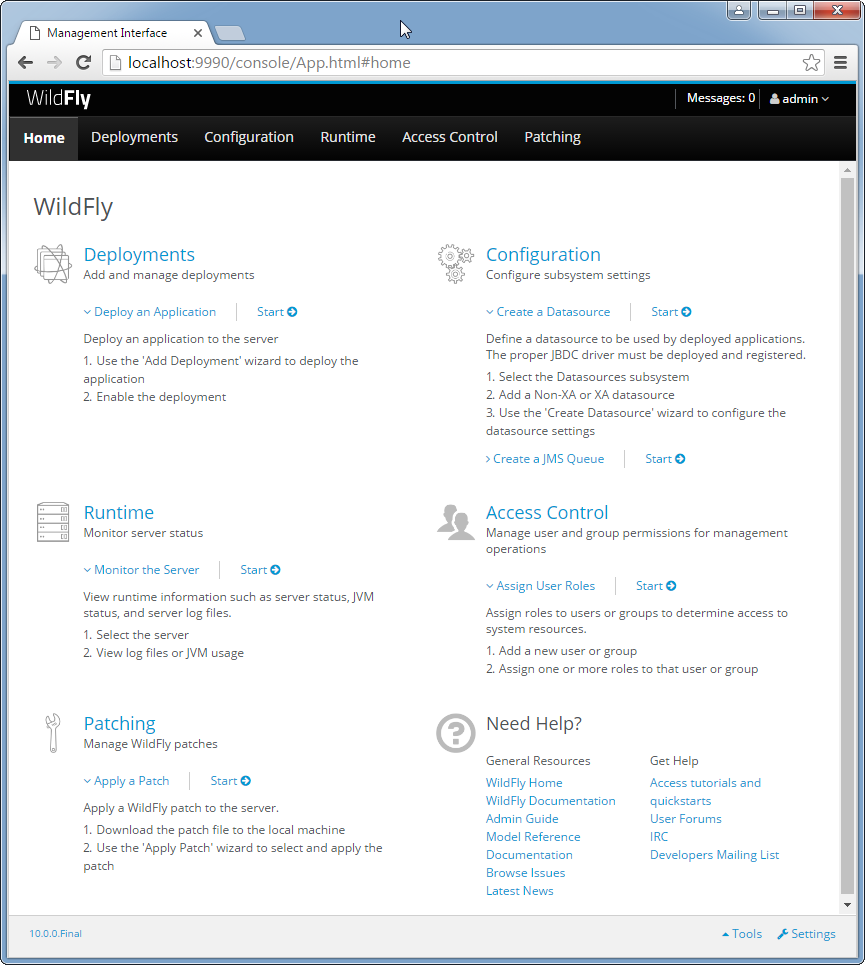Click the Chrome user profile icon
Screen dimensions: 865x965
pyautogui.click(x=739, y=10)
